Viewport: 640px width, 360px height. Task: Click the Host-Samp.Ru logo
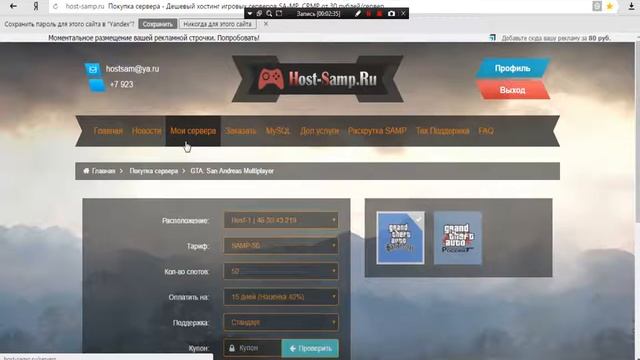[318, 79]
